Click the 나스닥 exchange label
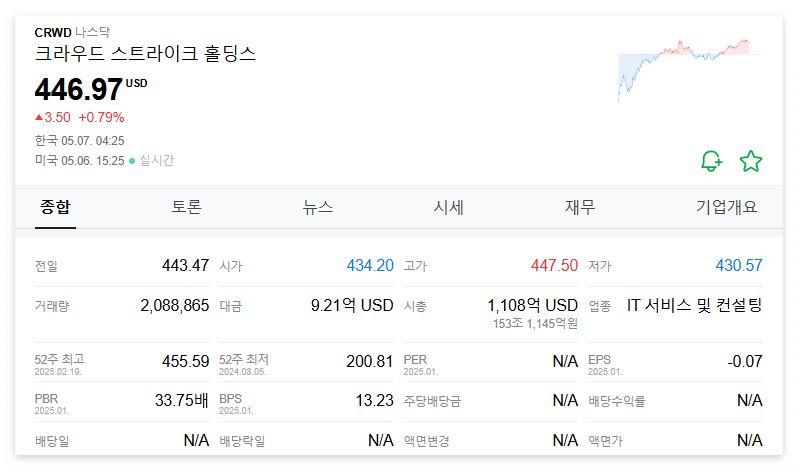Viewport: 798px width, 470px height. pyautogui.click(x=93, y=33)
